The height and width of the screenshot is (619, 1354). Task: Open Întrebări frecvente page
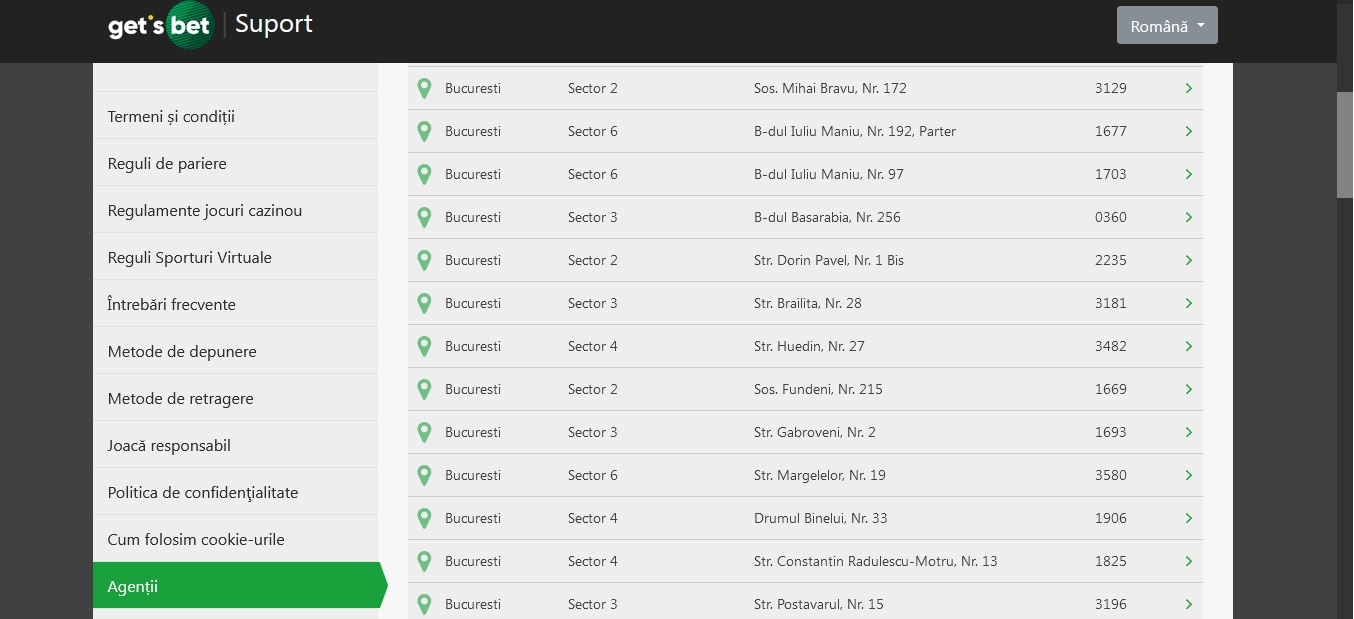point(235,304)
